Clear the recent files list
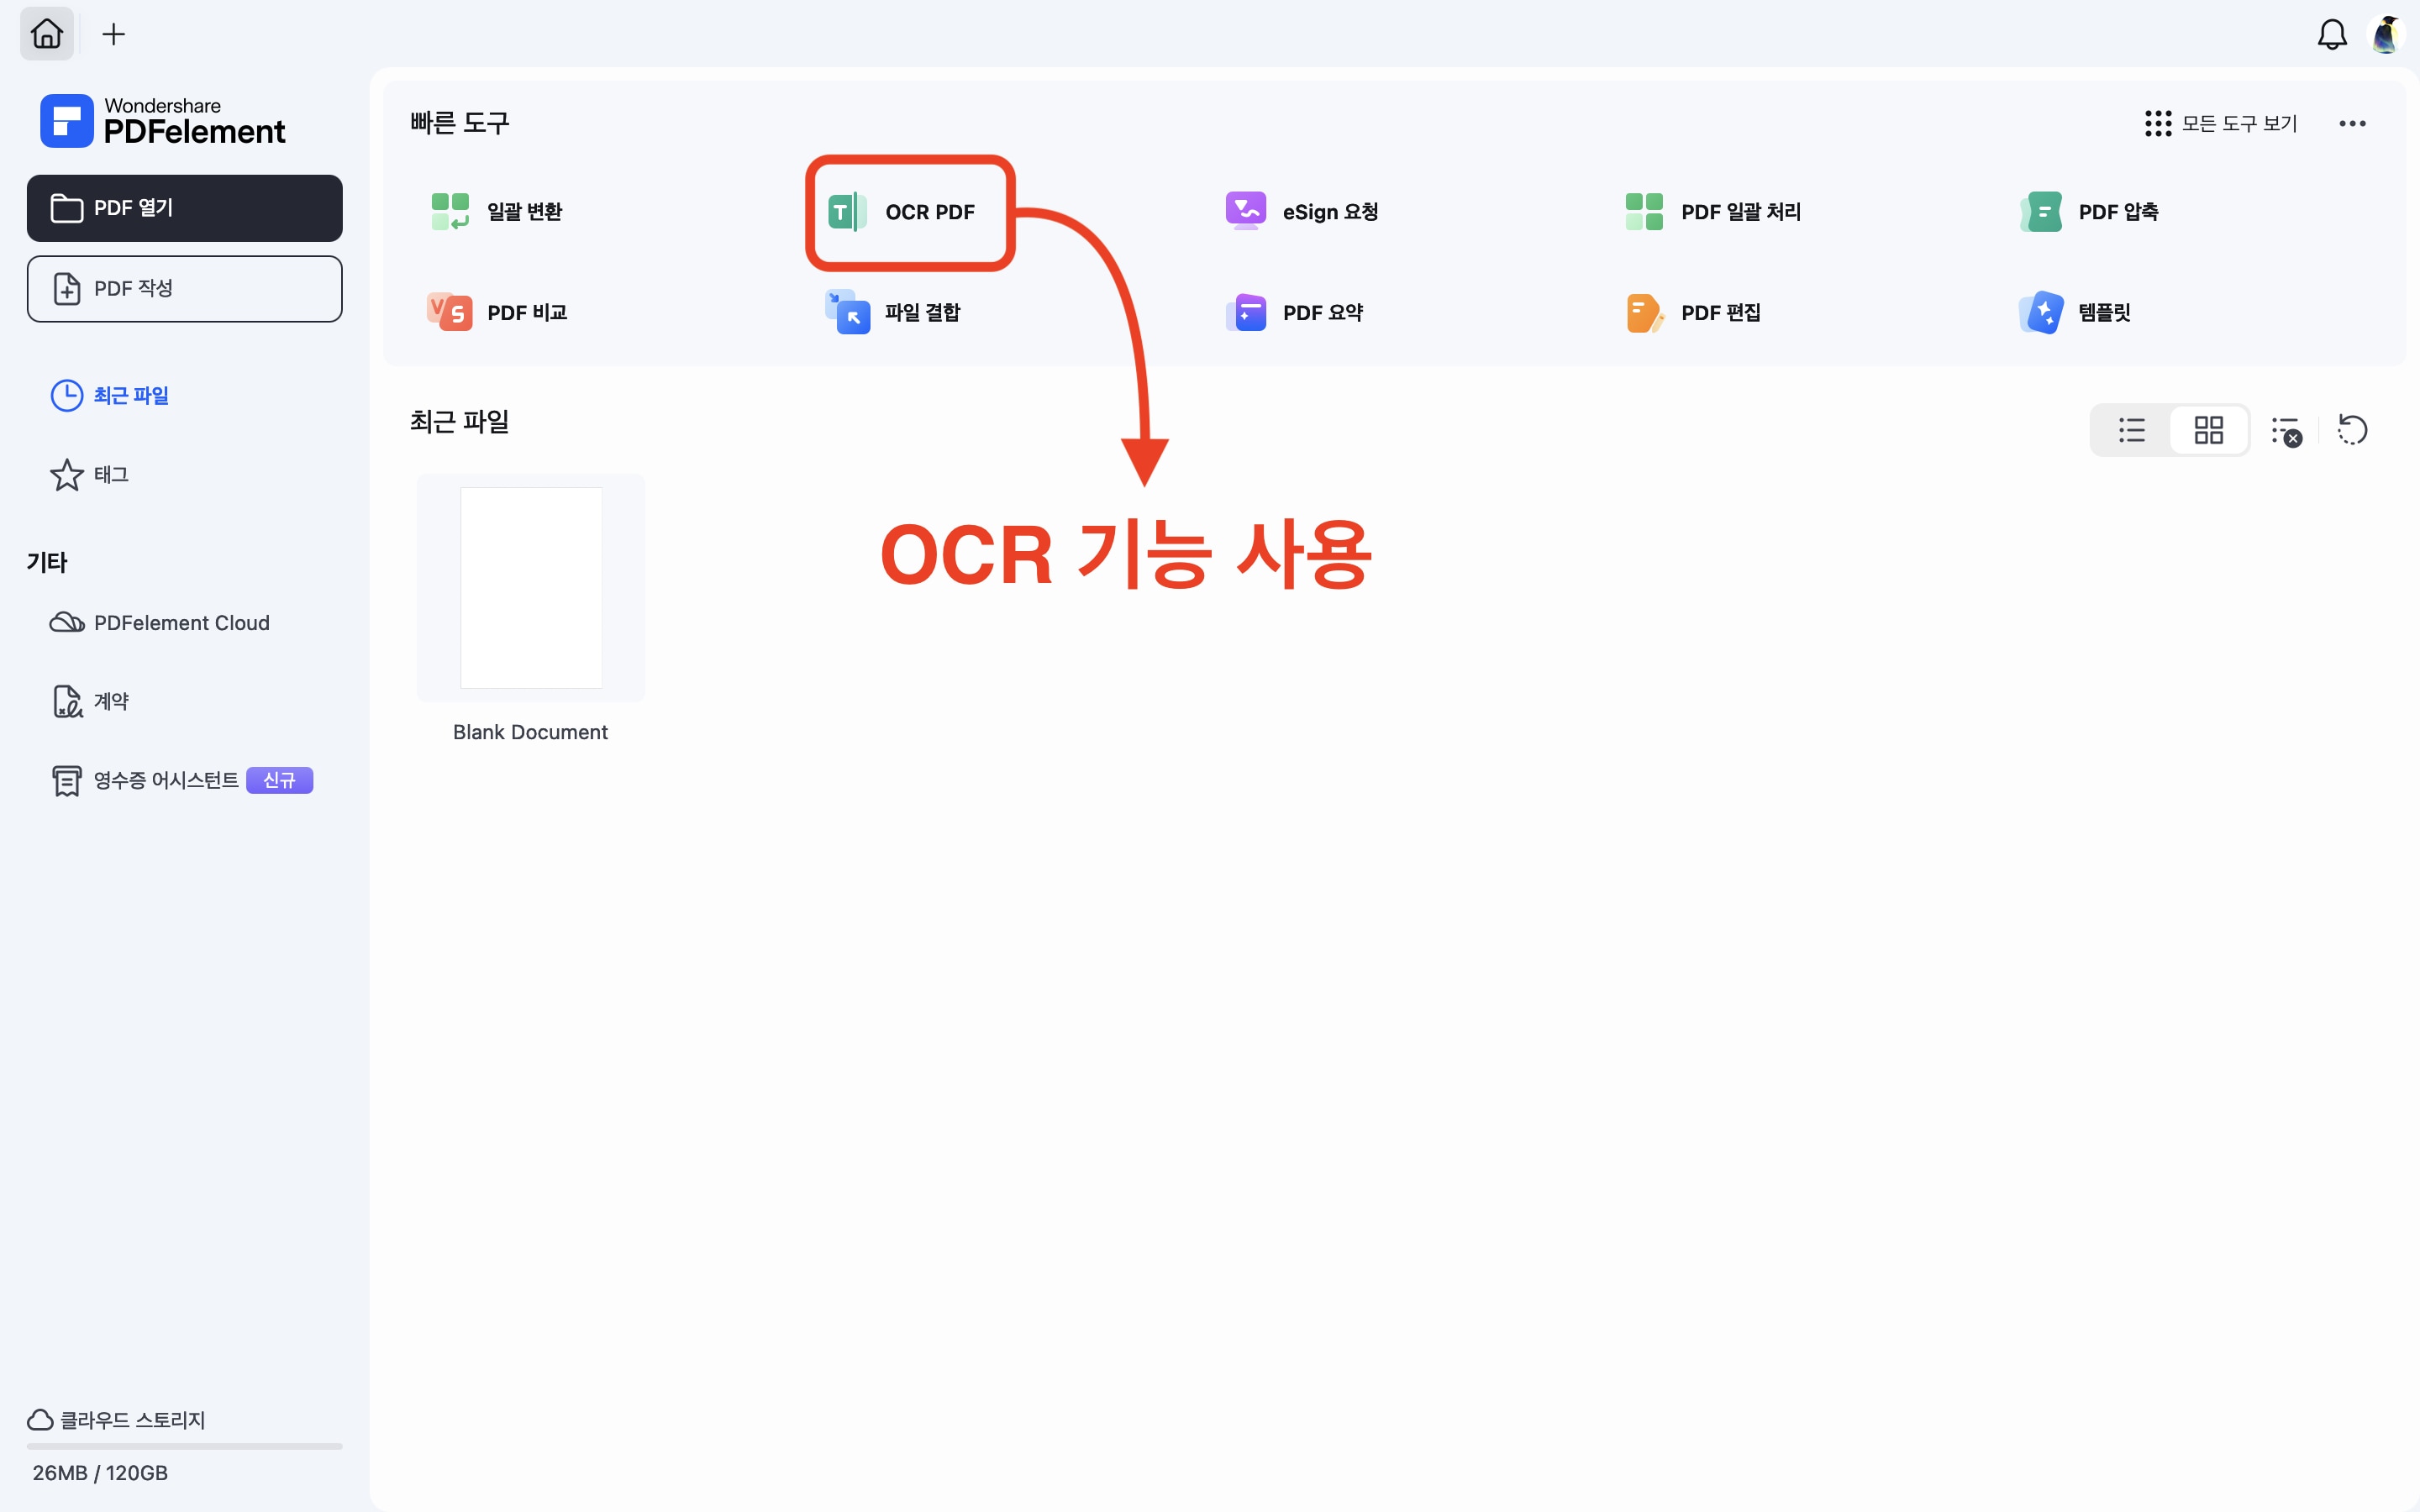Image resolution: width=2420 pixels, height=1512 pixels. (x=2286, y=431)
